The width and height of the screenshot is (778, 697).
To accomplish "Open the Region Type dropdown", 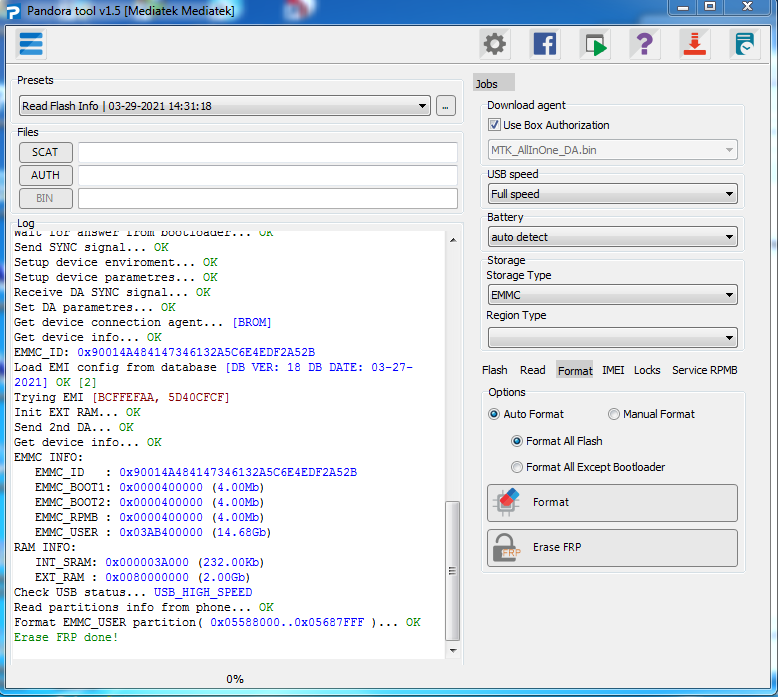I will tap(612, 338).
